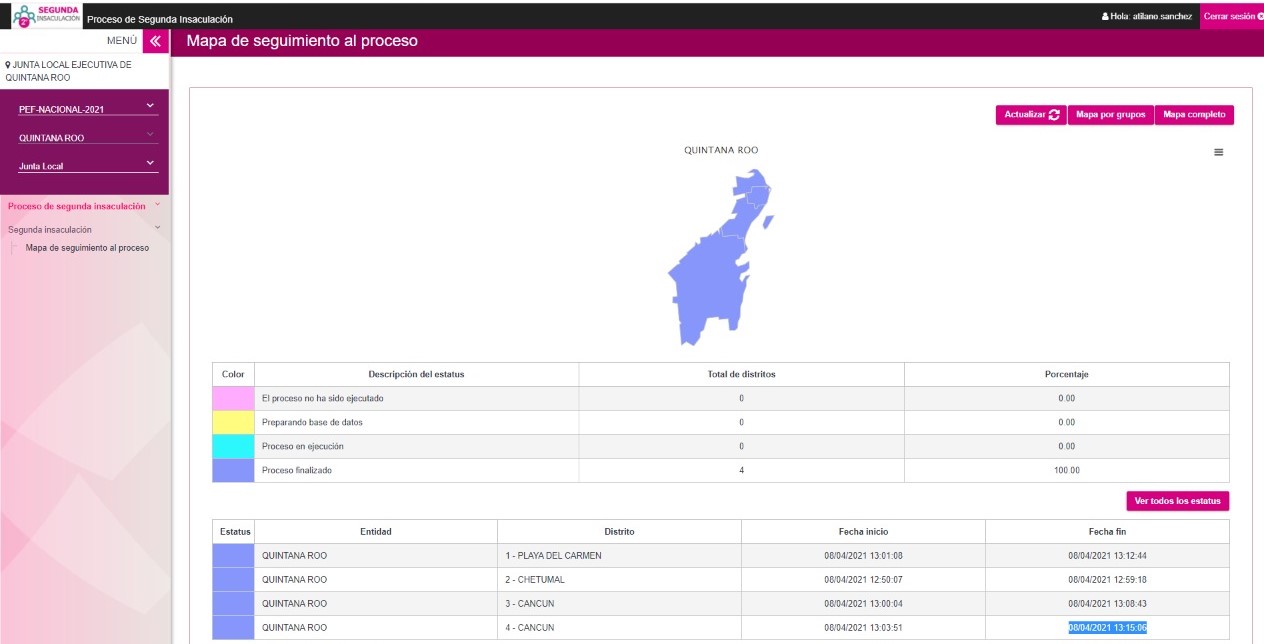Click the Actualizar refresh button

(x=1031, y=115)
